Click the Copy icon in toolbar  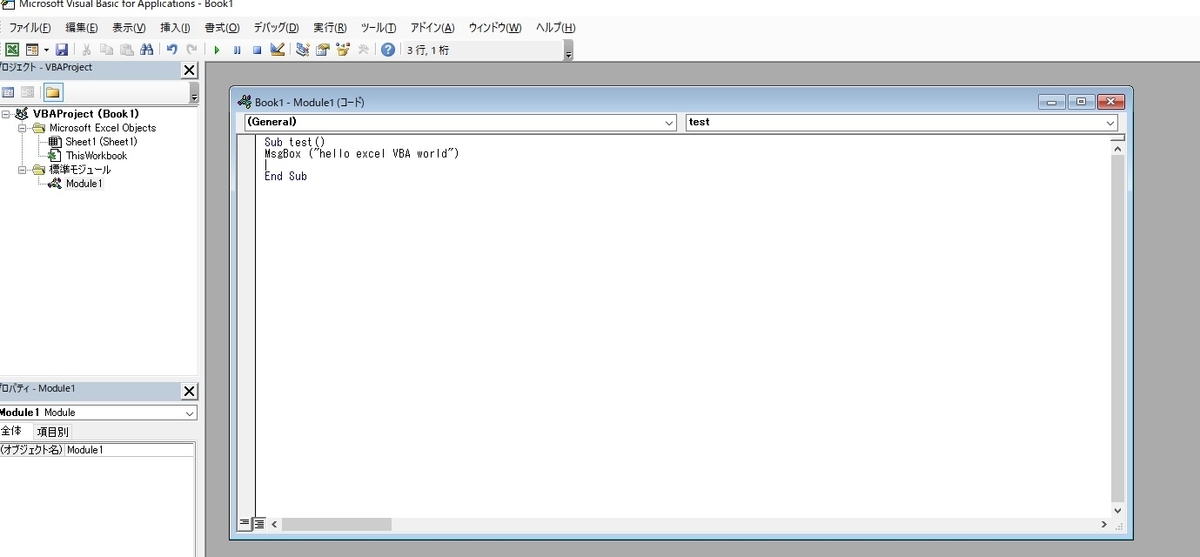click(107, 49)
